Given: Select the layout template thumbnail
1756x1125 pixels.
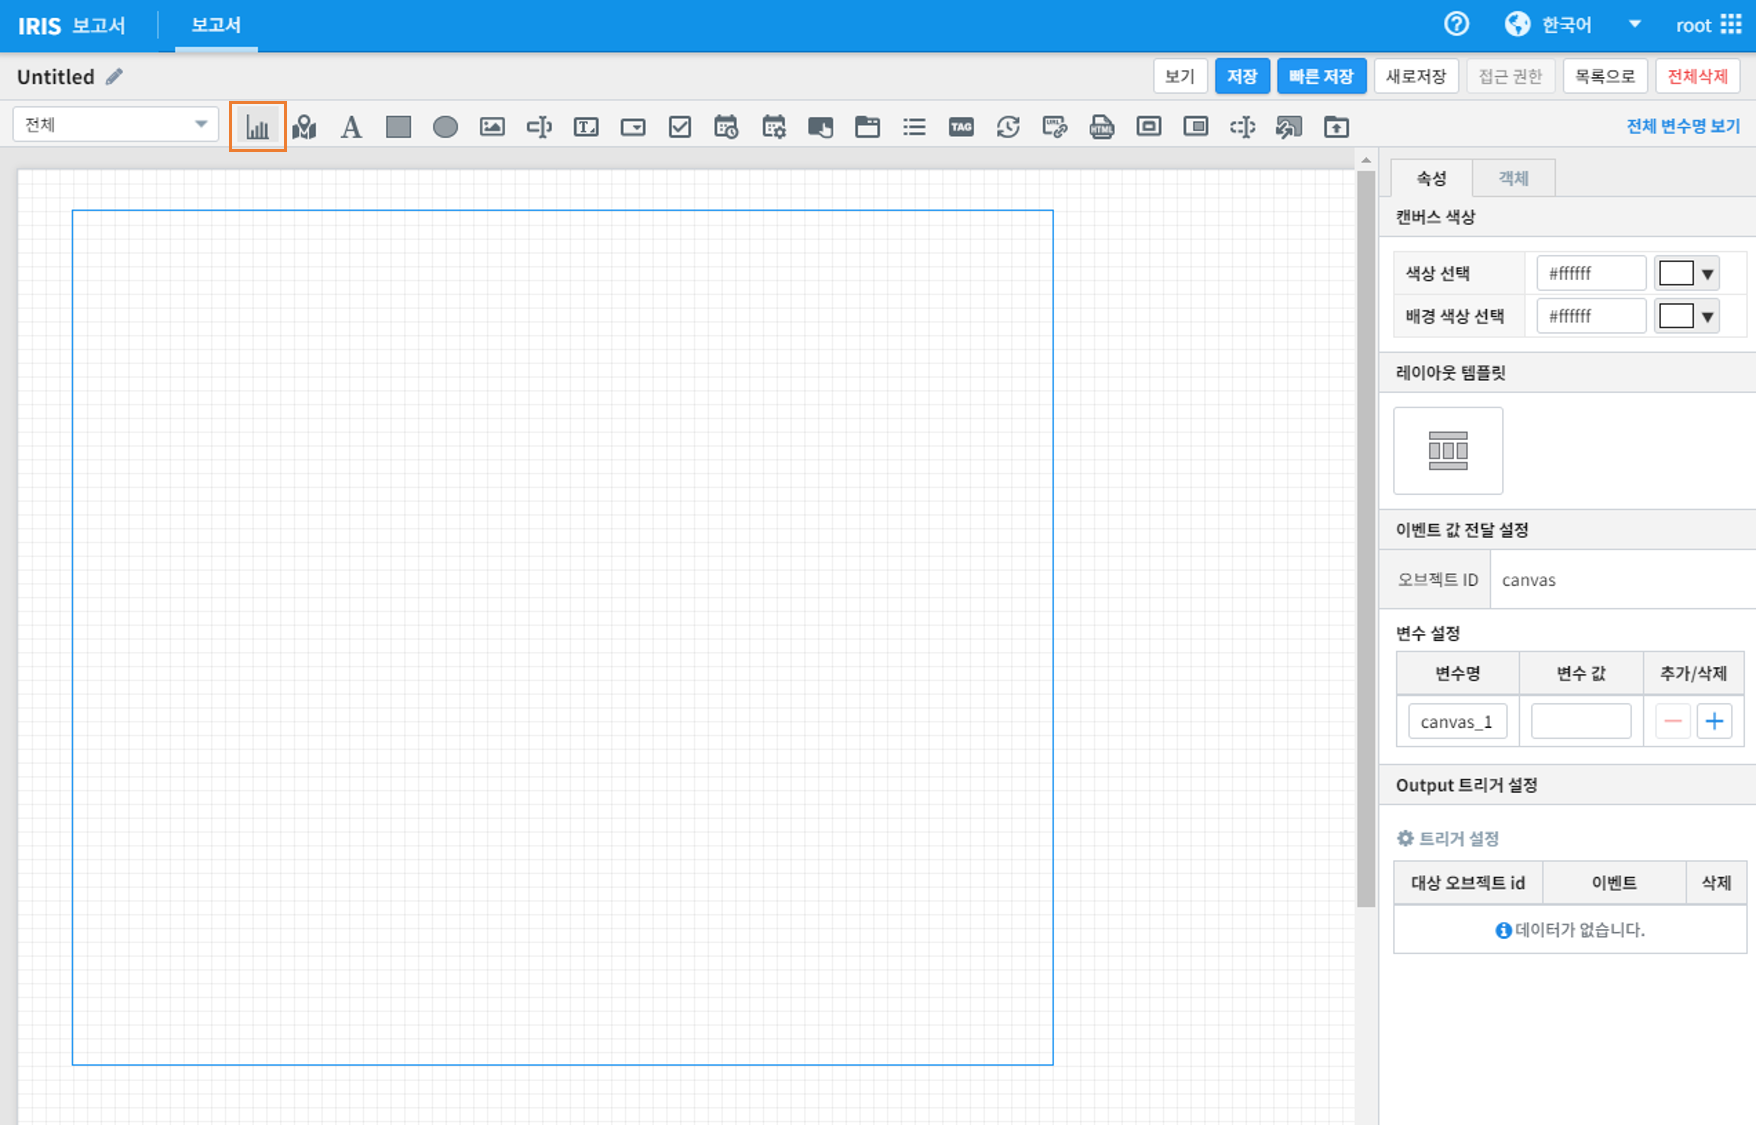Looking at the screenshot, I should (1448, 450).
